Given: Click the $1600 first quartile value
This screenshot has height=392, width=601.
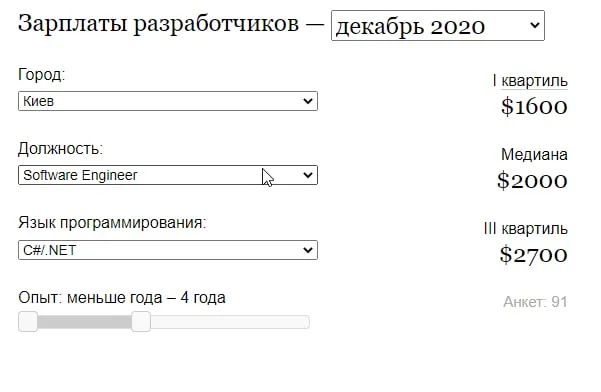Looking at the screenshot, I should click(534, 107).
